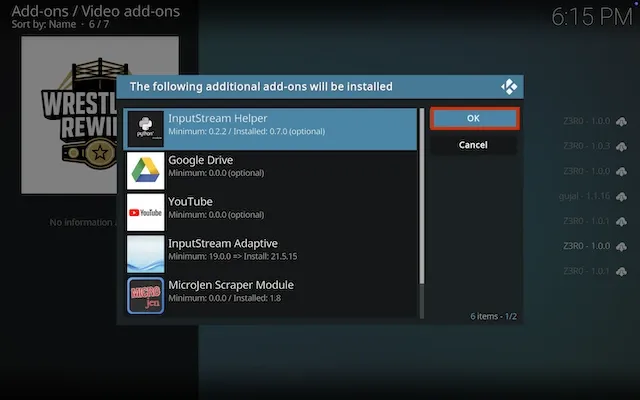
Task: Click the 'Sort by: Name' label
Action: click(44, 24)
